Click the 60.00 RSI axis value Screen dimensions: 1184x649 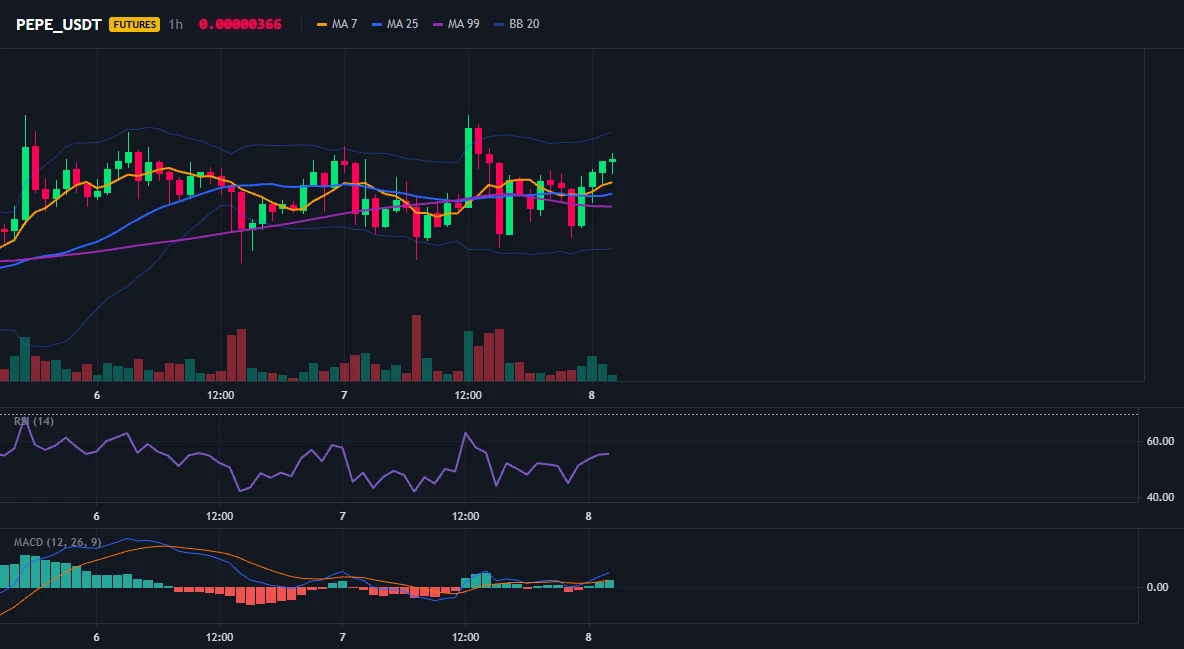click(x=1161, y=441)
